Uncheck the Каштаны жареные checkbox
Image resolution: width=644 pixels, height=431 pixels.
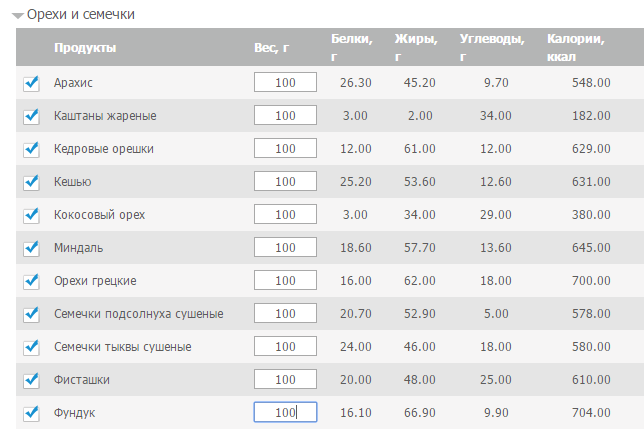coord(31,116)
